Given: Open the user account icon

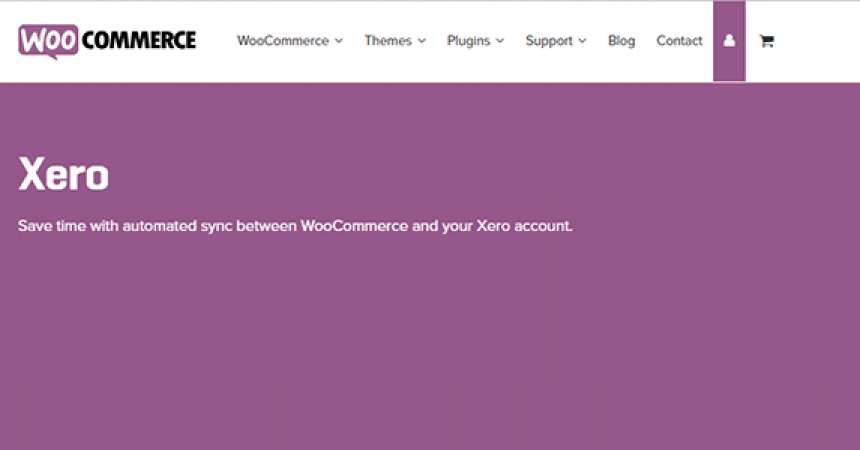Looking at the screenshot, I should coord(729,41).
